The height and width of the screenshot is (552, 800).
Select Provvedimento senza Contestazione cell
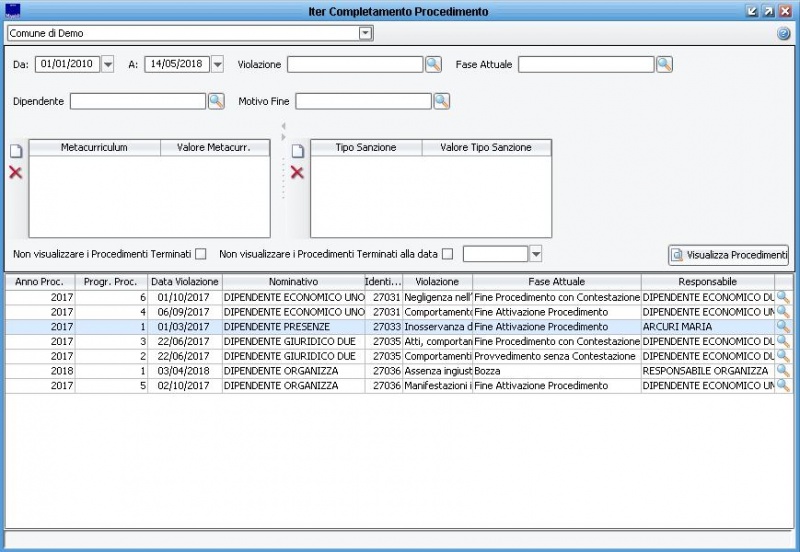coord(557,356)
